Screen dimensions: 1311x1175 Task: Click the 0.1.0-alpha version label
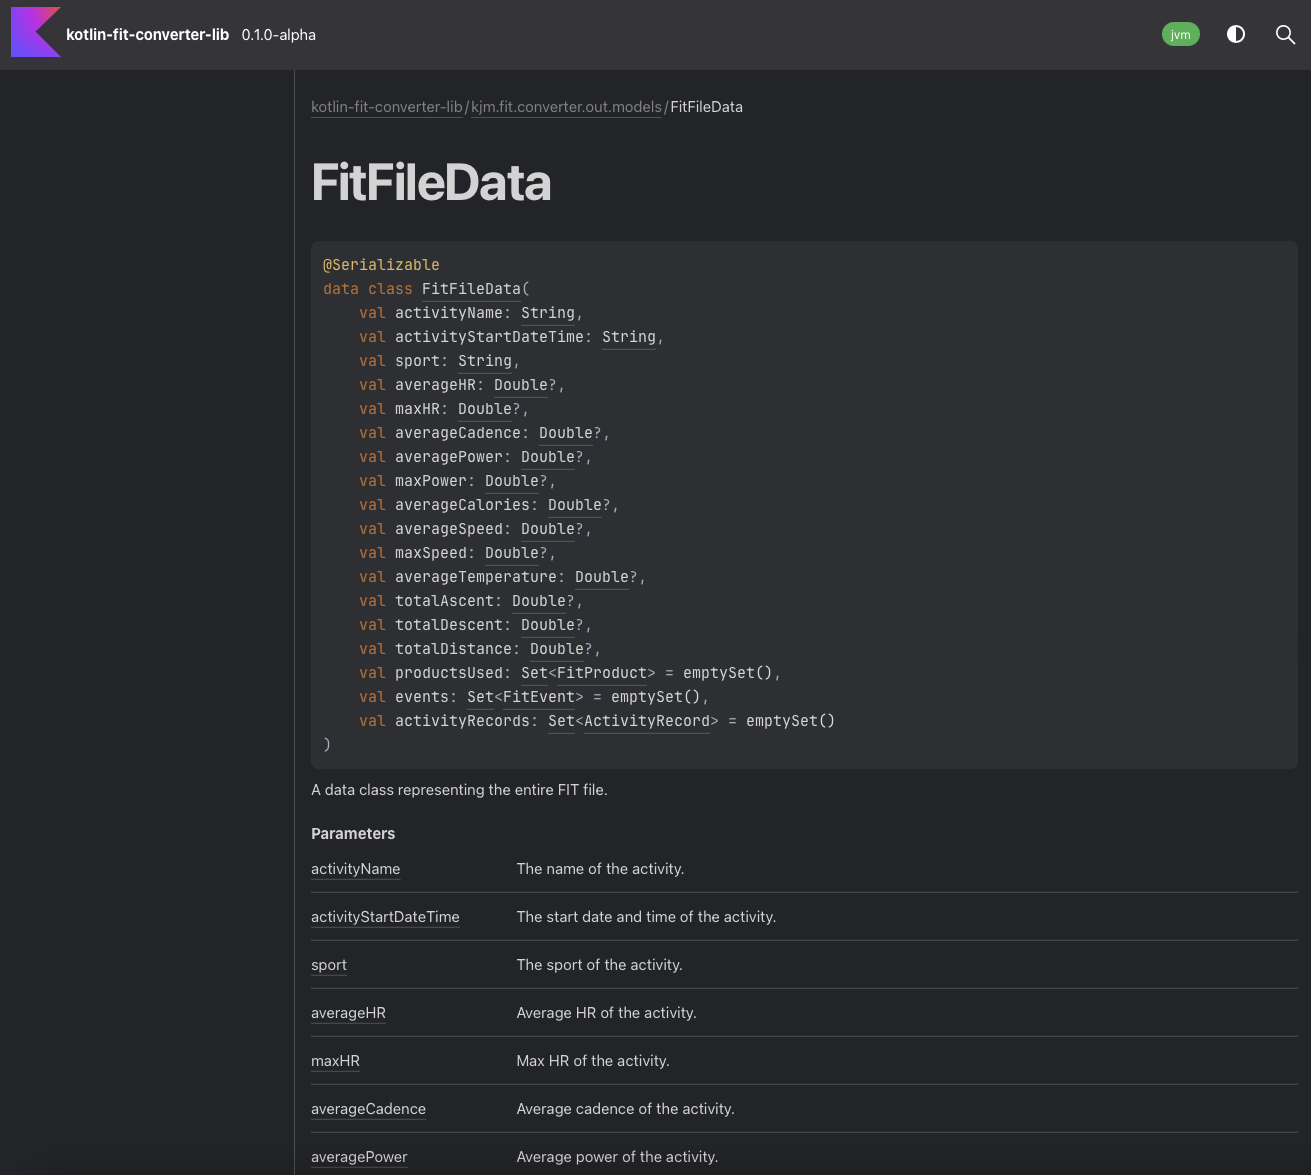(x=279, y=34)
